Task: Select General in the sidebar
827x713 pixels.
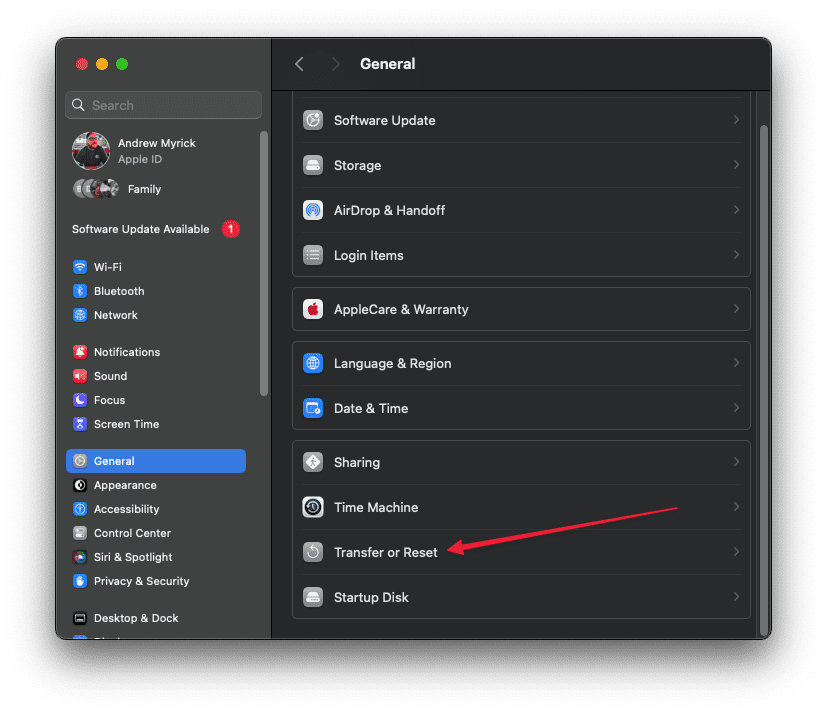Action: [156, 461]
